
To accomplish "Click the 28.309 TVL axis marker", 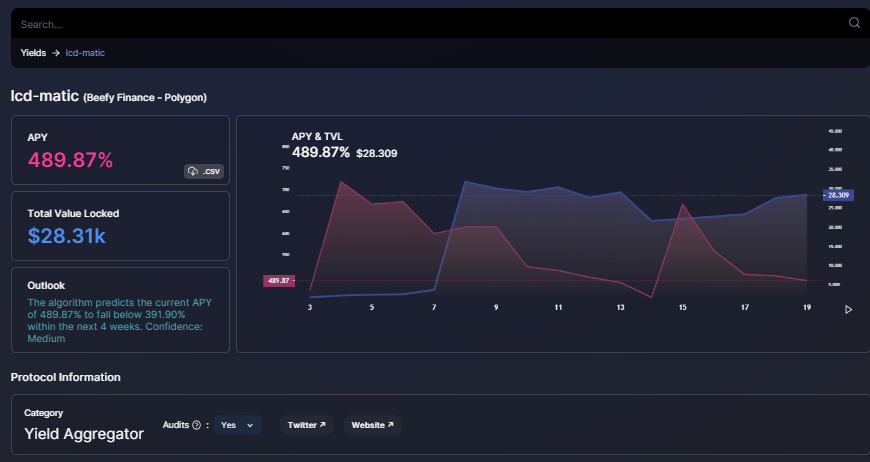I will (838, 195).
